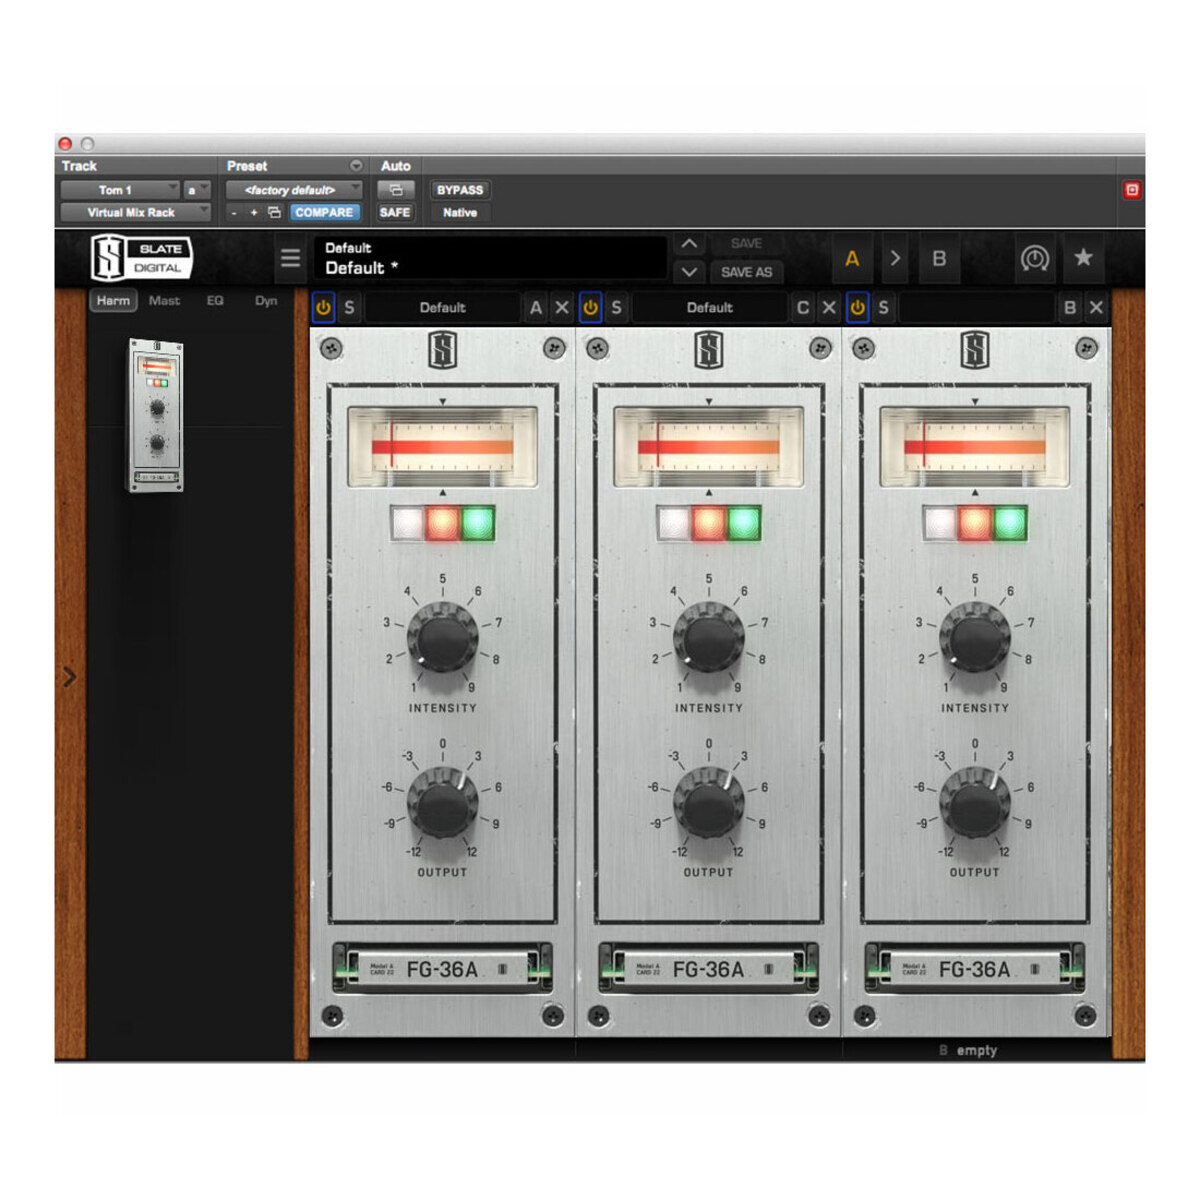Go to previous preset with up chevron
This screenshot has height=1200, width=1200.
tap(689, 244)
